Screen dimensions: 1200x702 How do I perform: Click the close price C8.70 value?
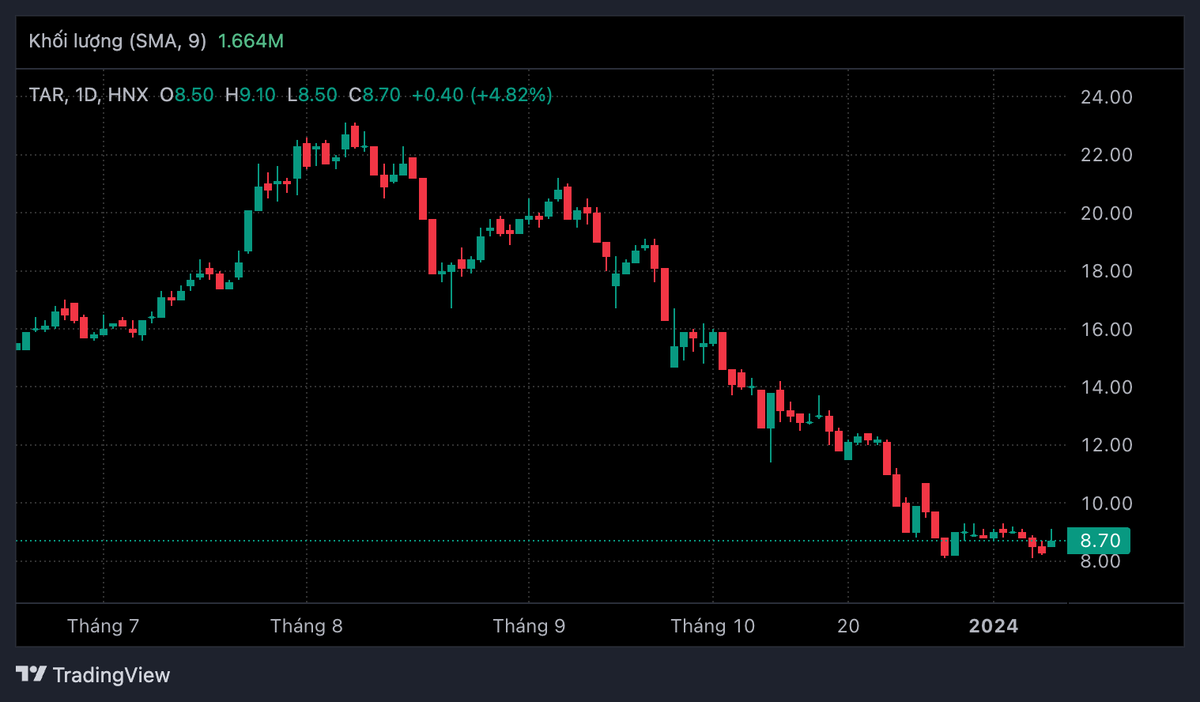pyautogui.click(x=374, y=95)
